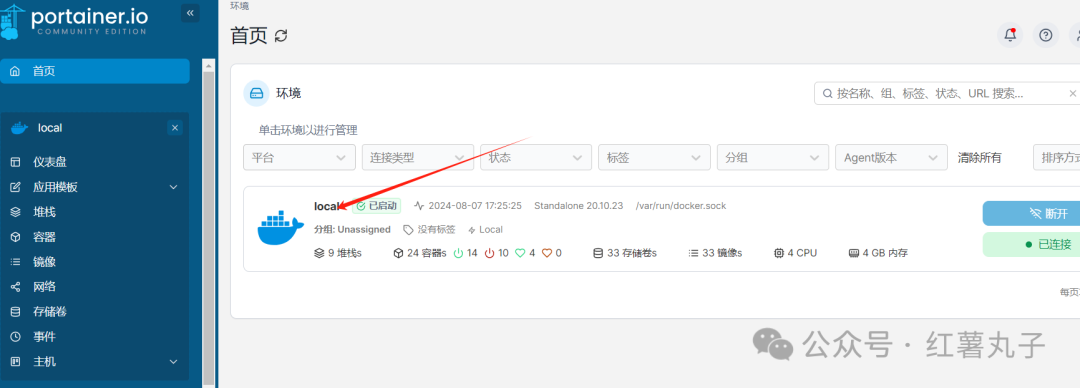Click the 9 堆栈s stacks count
This screenshot has width=1080, height=388.
pyautogui.click(x=338, y=253)
